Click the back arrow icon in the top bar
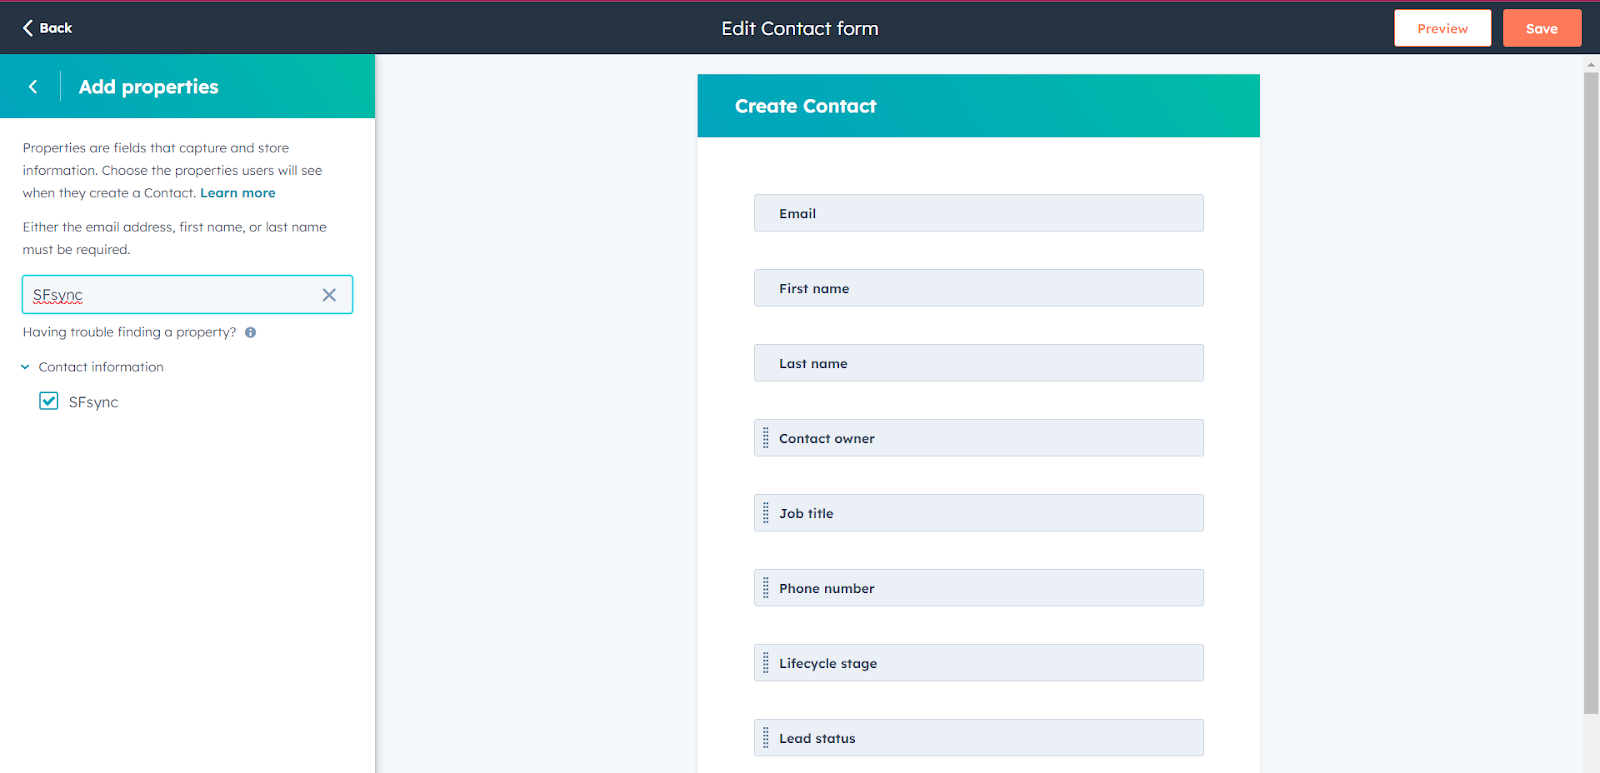 pyautogui.click(x=27, y=28)
